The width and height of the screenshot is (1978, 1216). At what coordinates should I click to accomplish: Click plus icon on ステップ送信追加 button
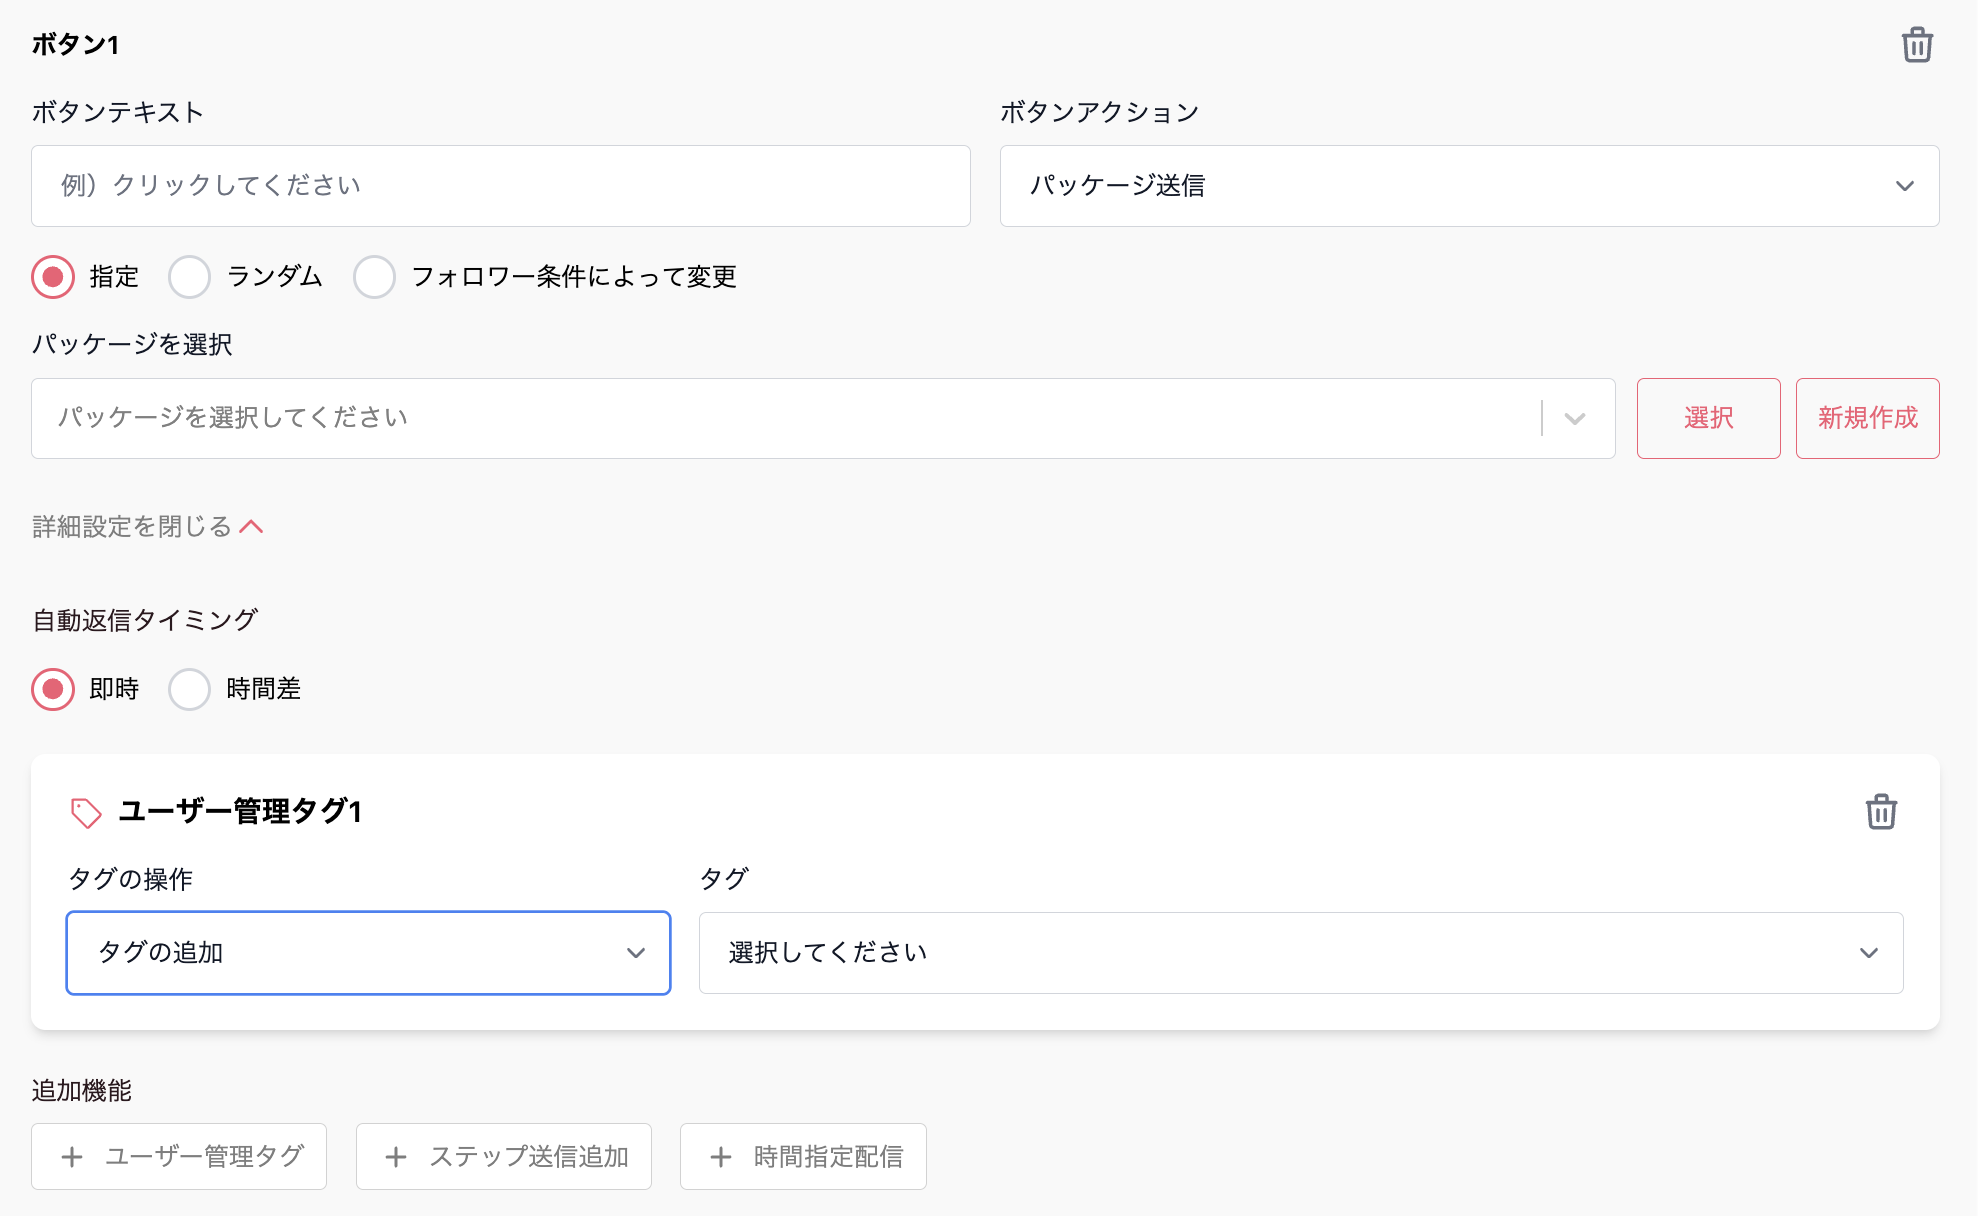coord(396,1157)
